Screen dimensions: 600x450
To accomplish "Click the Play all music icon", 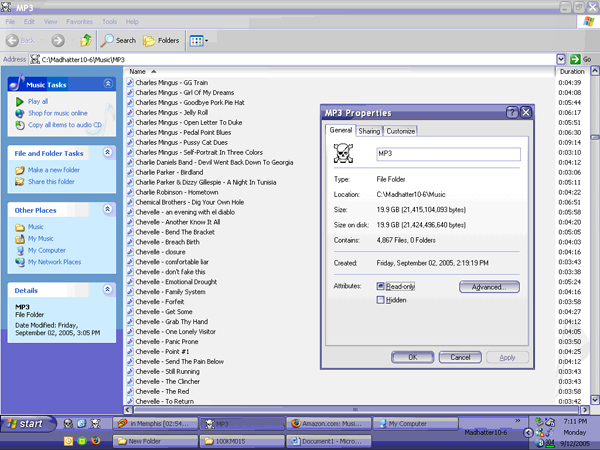I will click(x=19, y=102).
